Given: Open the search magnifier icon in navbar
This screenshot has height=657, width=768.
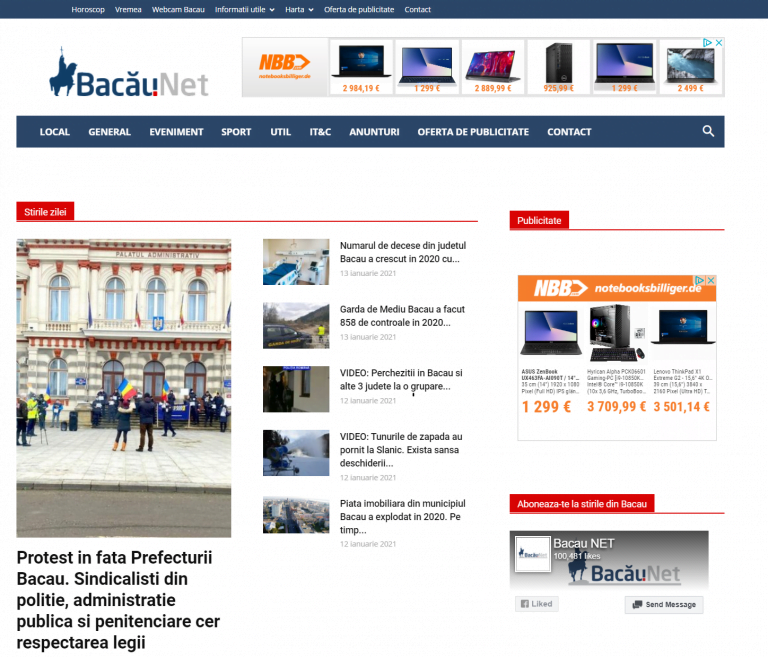Looking at the screenshot, I should tap(708, 131).
